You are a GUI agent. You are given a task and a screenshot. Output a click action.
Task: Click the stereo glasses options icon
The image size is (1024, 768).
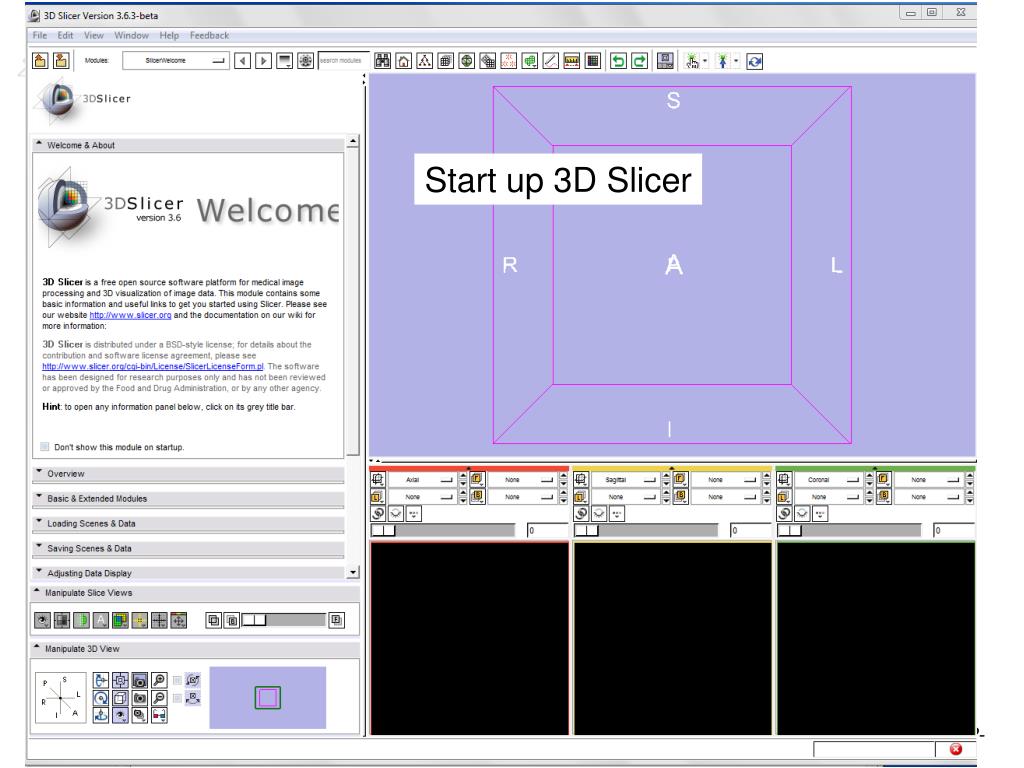tap(159, 715)
